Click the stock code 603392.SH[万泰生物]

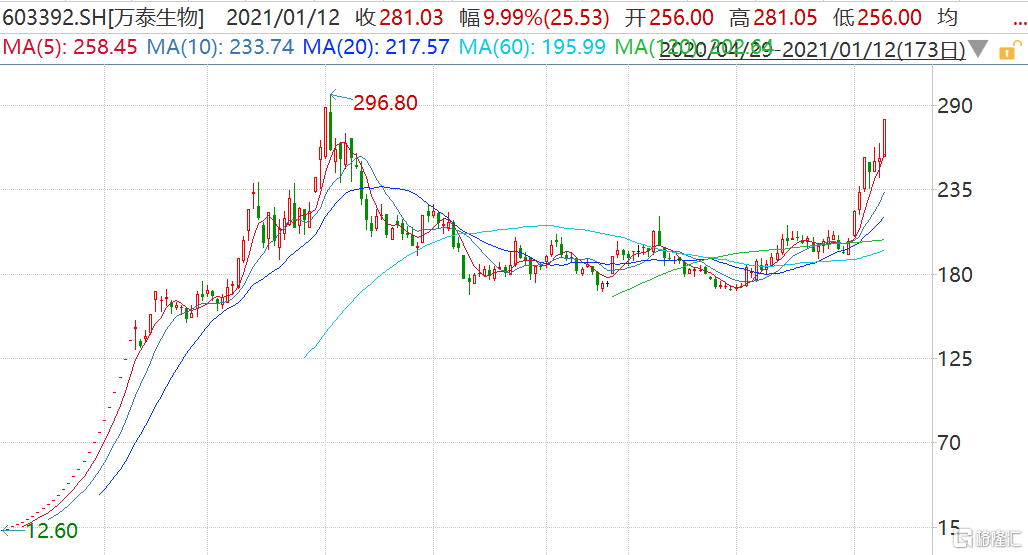[104, 18]
